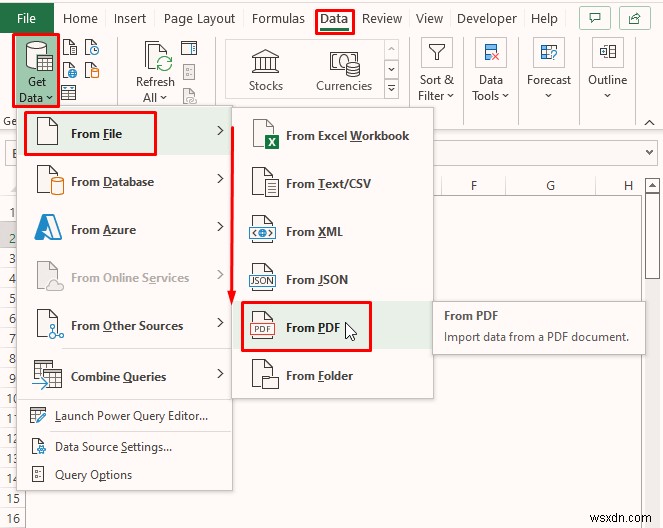Choose From JSON
Image resolution: width=663 pixels, height=528 pixels.
332,279
